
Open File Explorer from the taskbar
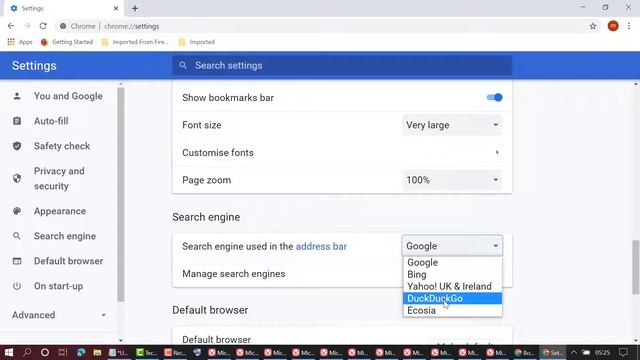click(x=97, y=352)
